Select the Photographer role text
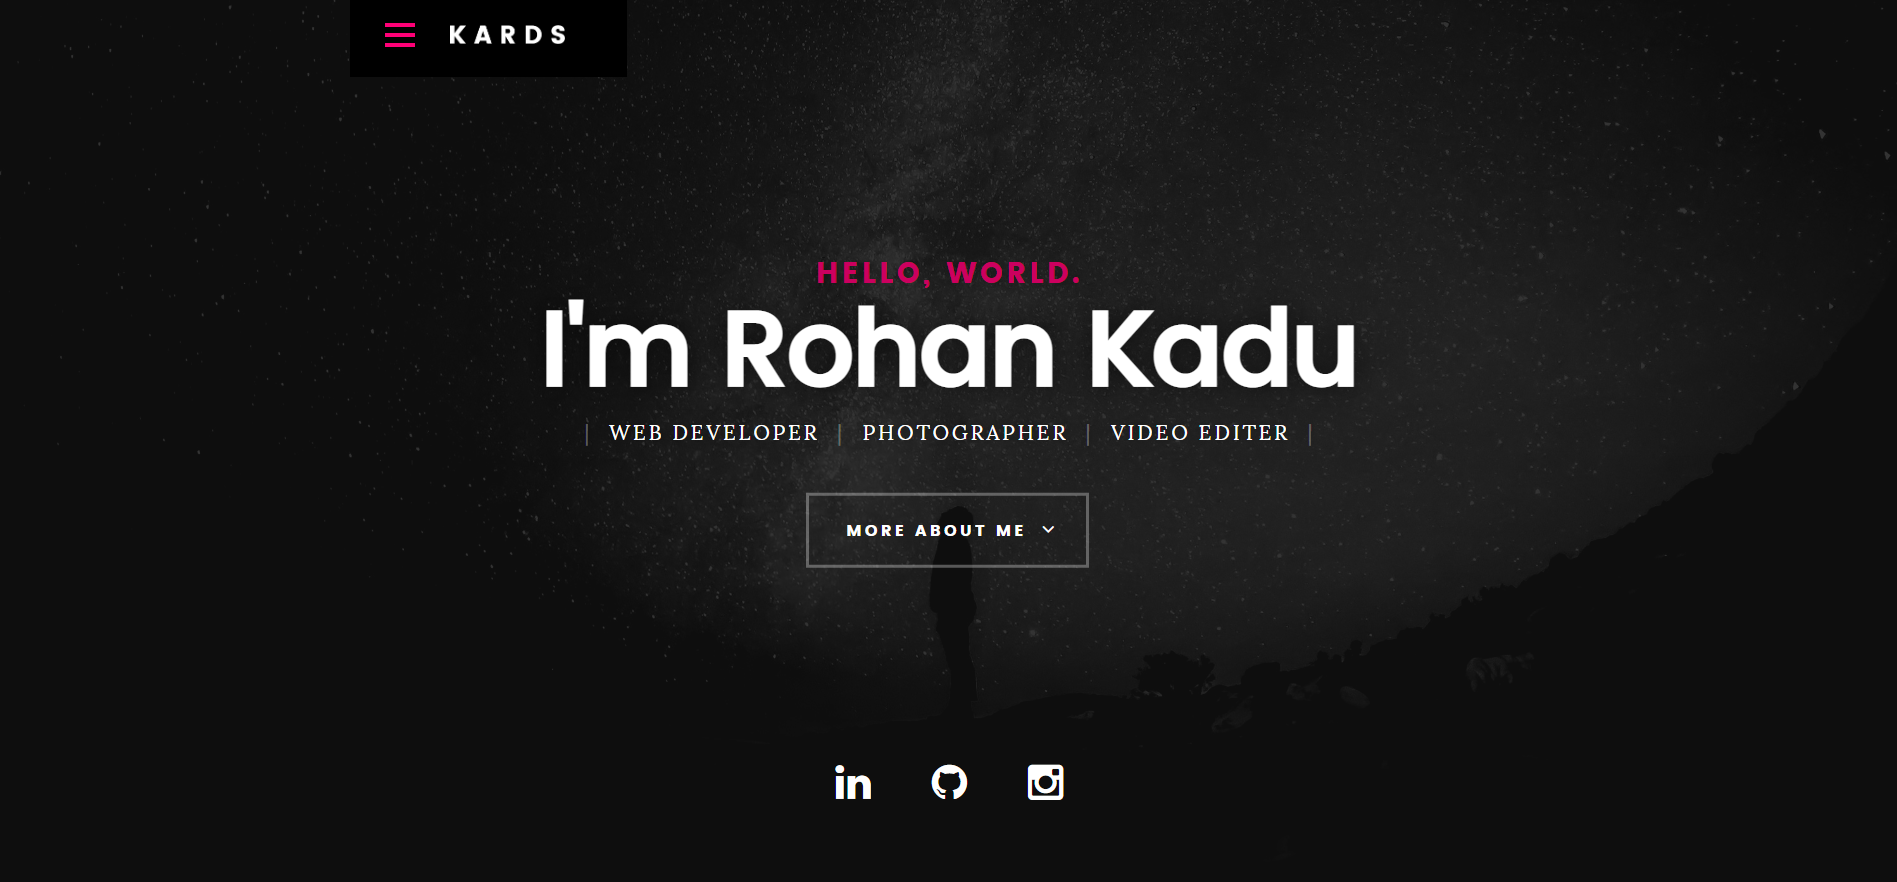This screenshot has height=882, width=1897. click(x=965, y=433)
